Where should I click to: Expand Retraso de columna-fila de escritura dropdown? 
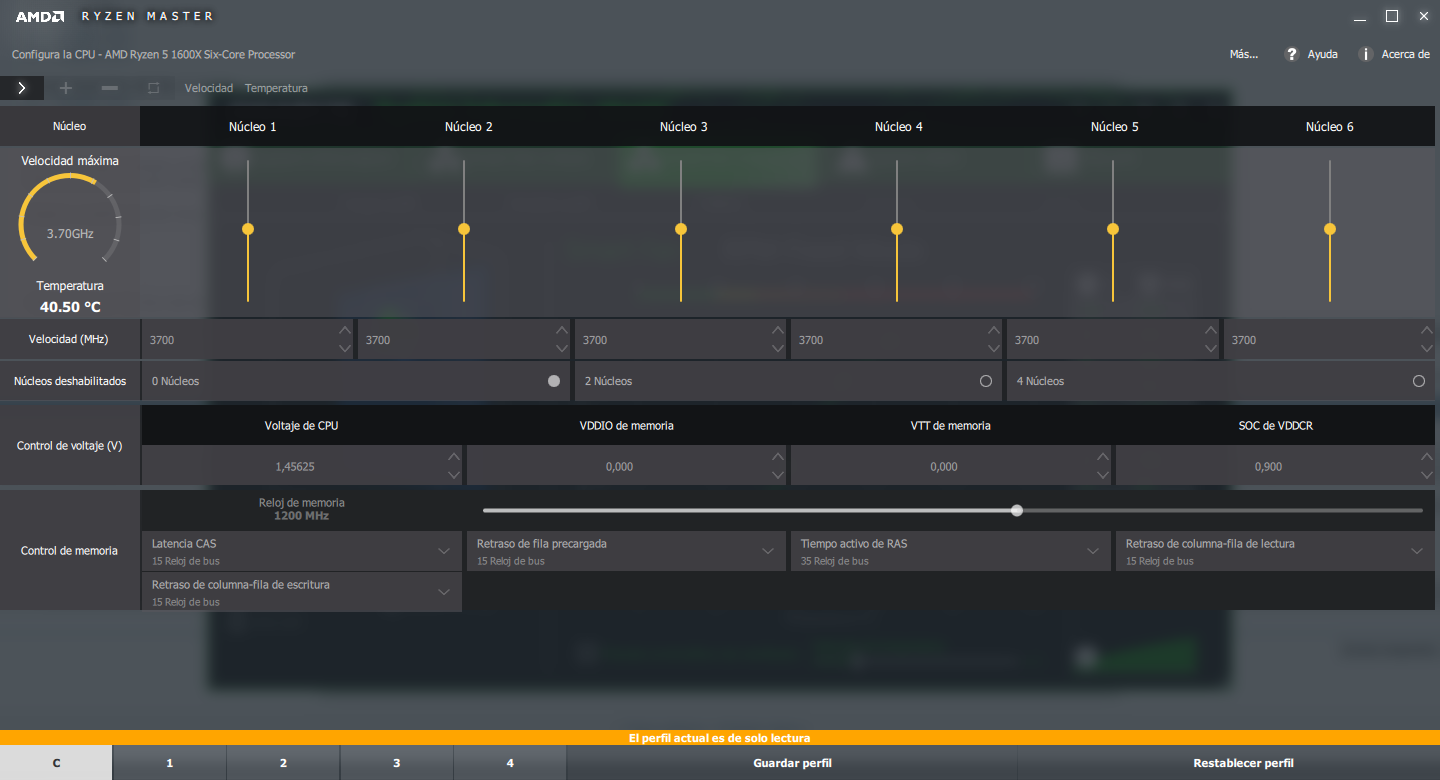(x=302, y=592)
